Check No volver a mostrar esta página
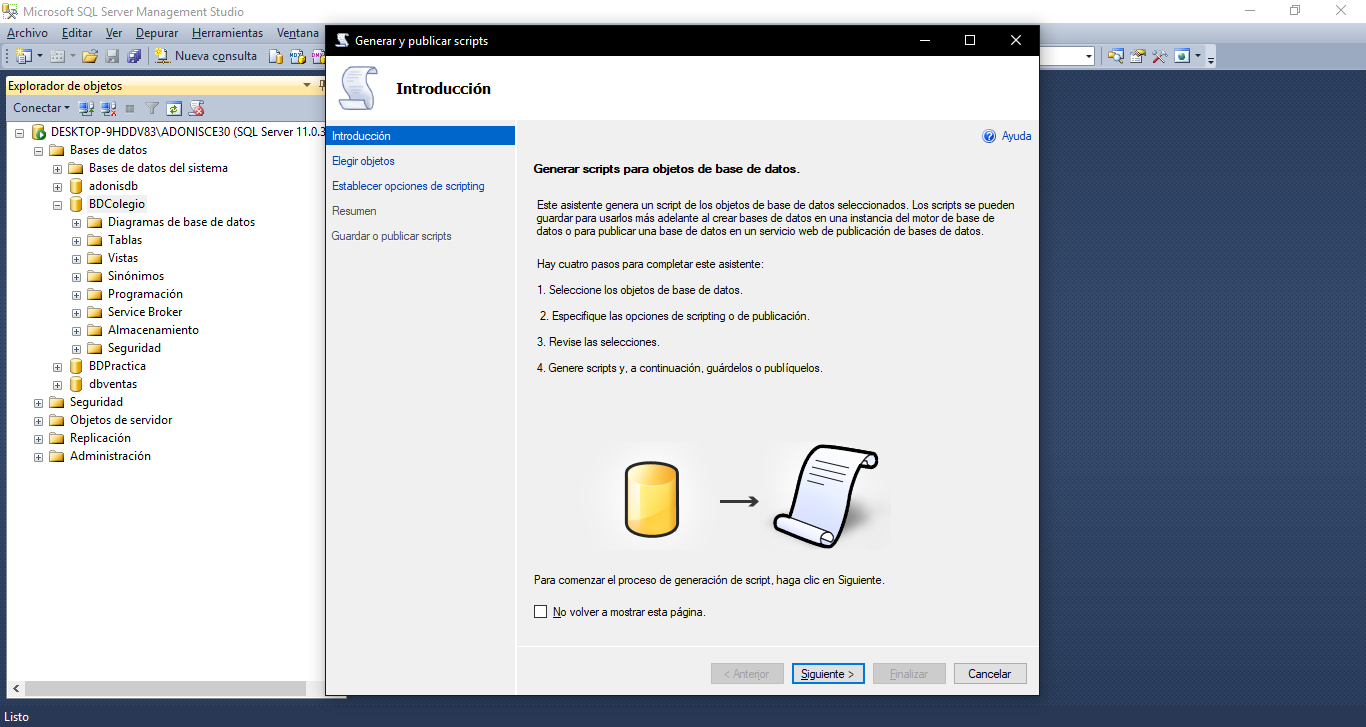Viewport: 1366px width, 727px height. click(x=541, y=611)
